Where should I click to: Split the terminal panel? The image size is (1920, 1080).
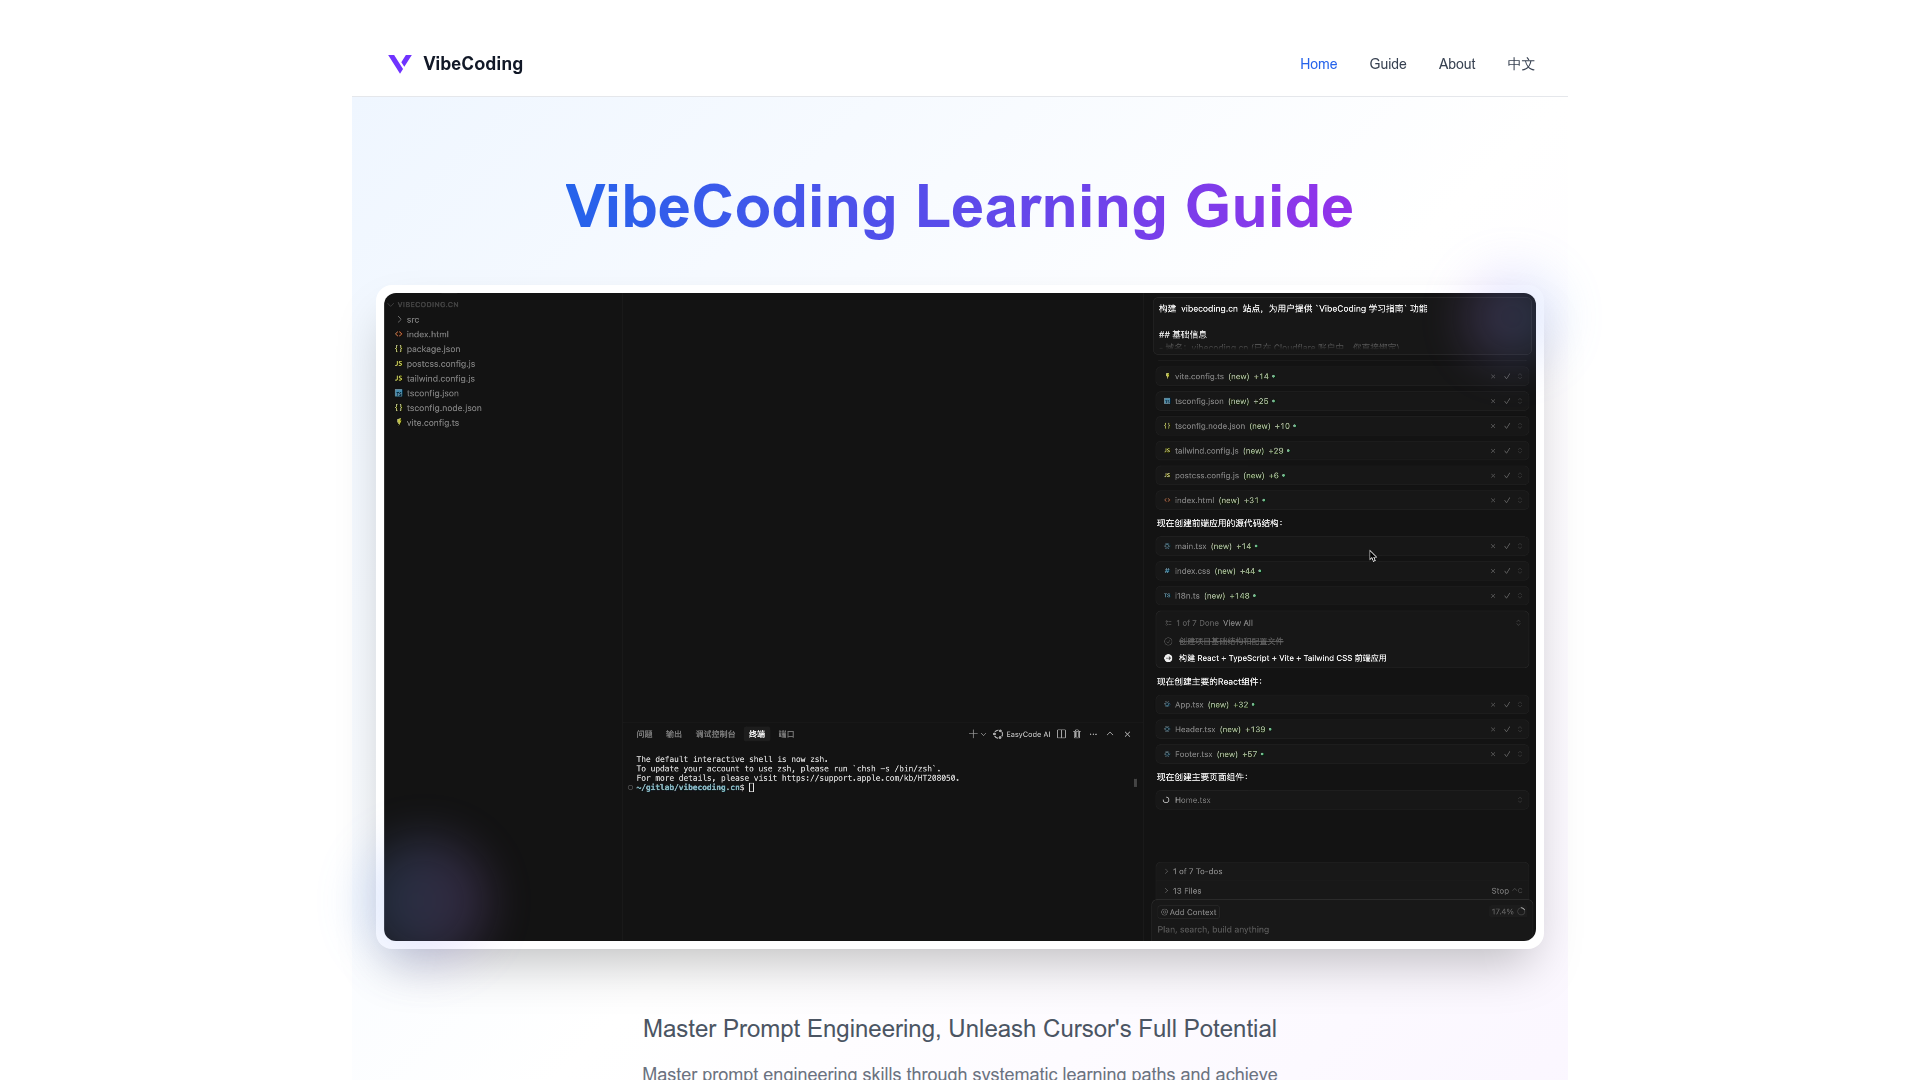(x=1061, y=734)
